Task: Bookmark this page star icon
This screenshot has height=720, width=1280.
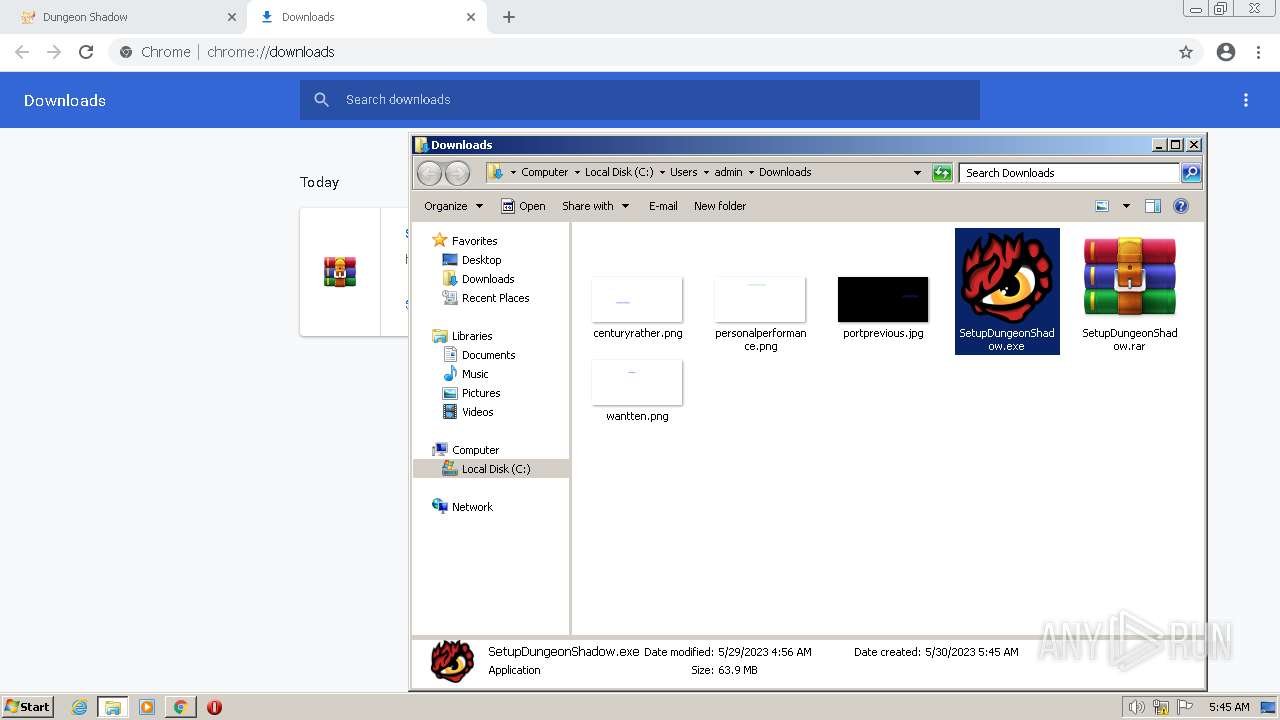Action: pyautogui.click(x=1186, y=52)
